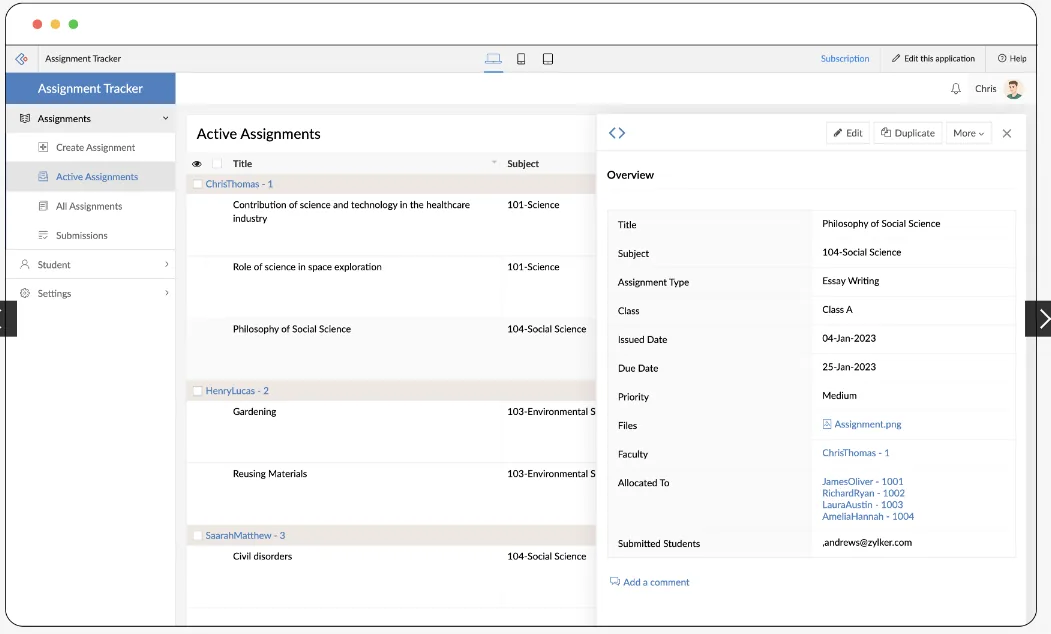The image size is (1051, 634).
Task: Open the SaarahMatthew - 3 group header
Action: click(245, 535)
